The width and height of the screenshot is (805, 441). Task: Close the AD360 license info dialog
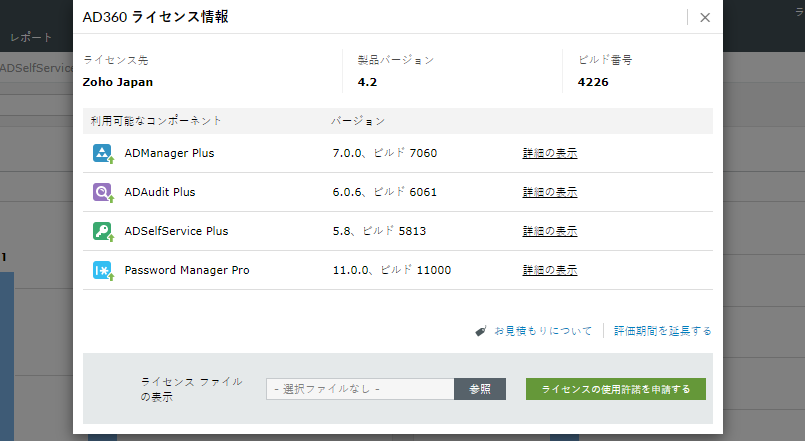click(705, 17)
